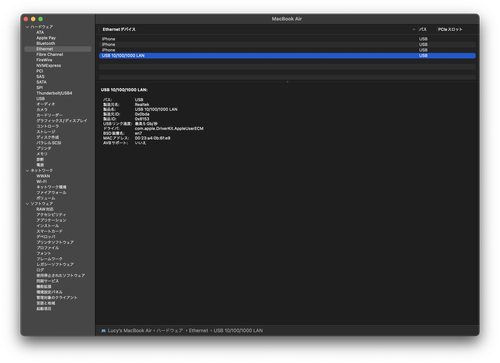Collapse the ソフトウェア section chevron
Image resolution: width=500 pixels, height=363 pixels.
(27, 204)
